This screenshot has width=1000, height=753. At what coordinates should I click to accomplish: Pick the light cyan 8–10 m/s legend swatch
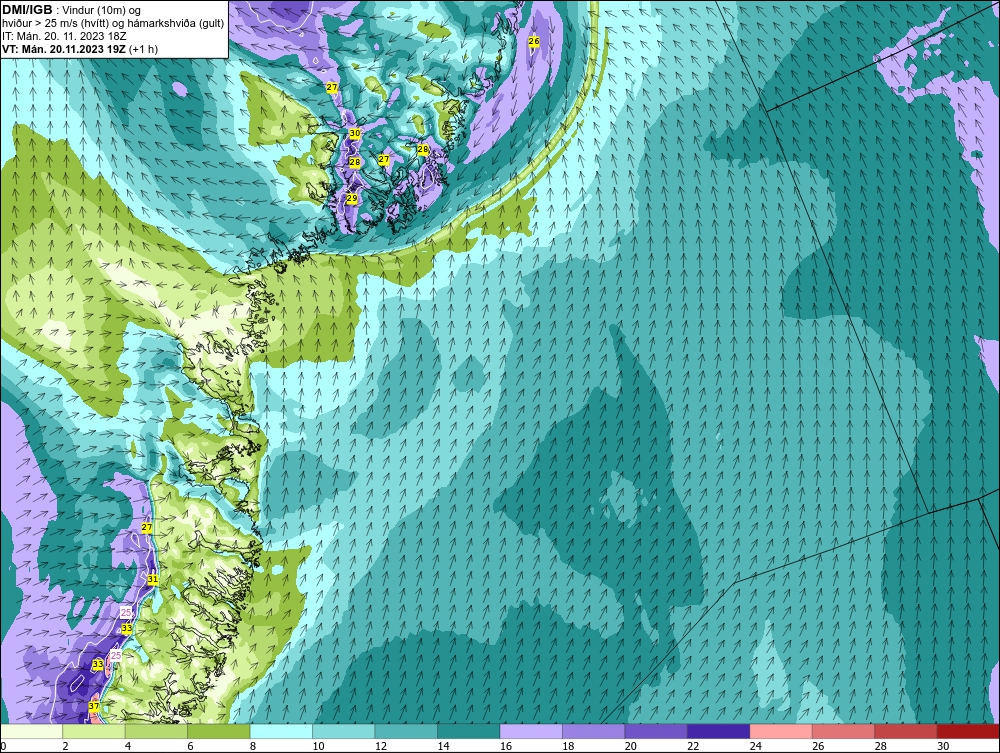pos(281,731)
